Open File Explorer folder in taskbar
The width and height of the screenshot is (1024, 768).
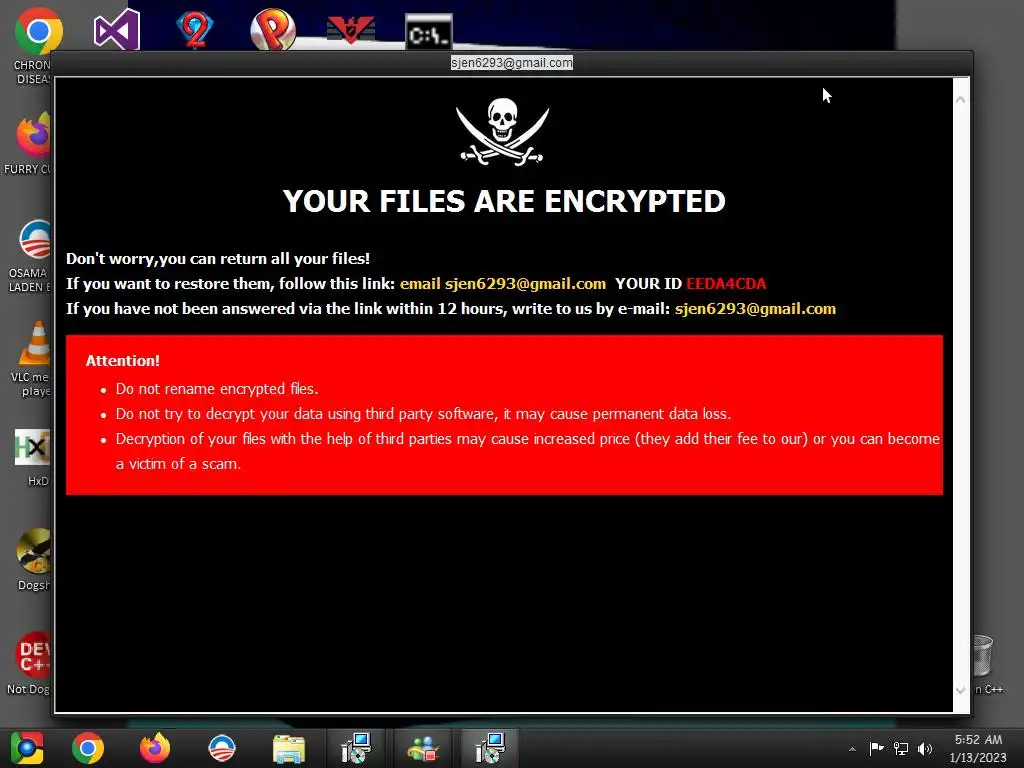click(x=288, y=748)
